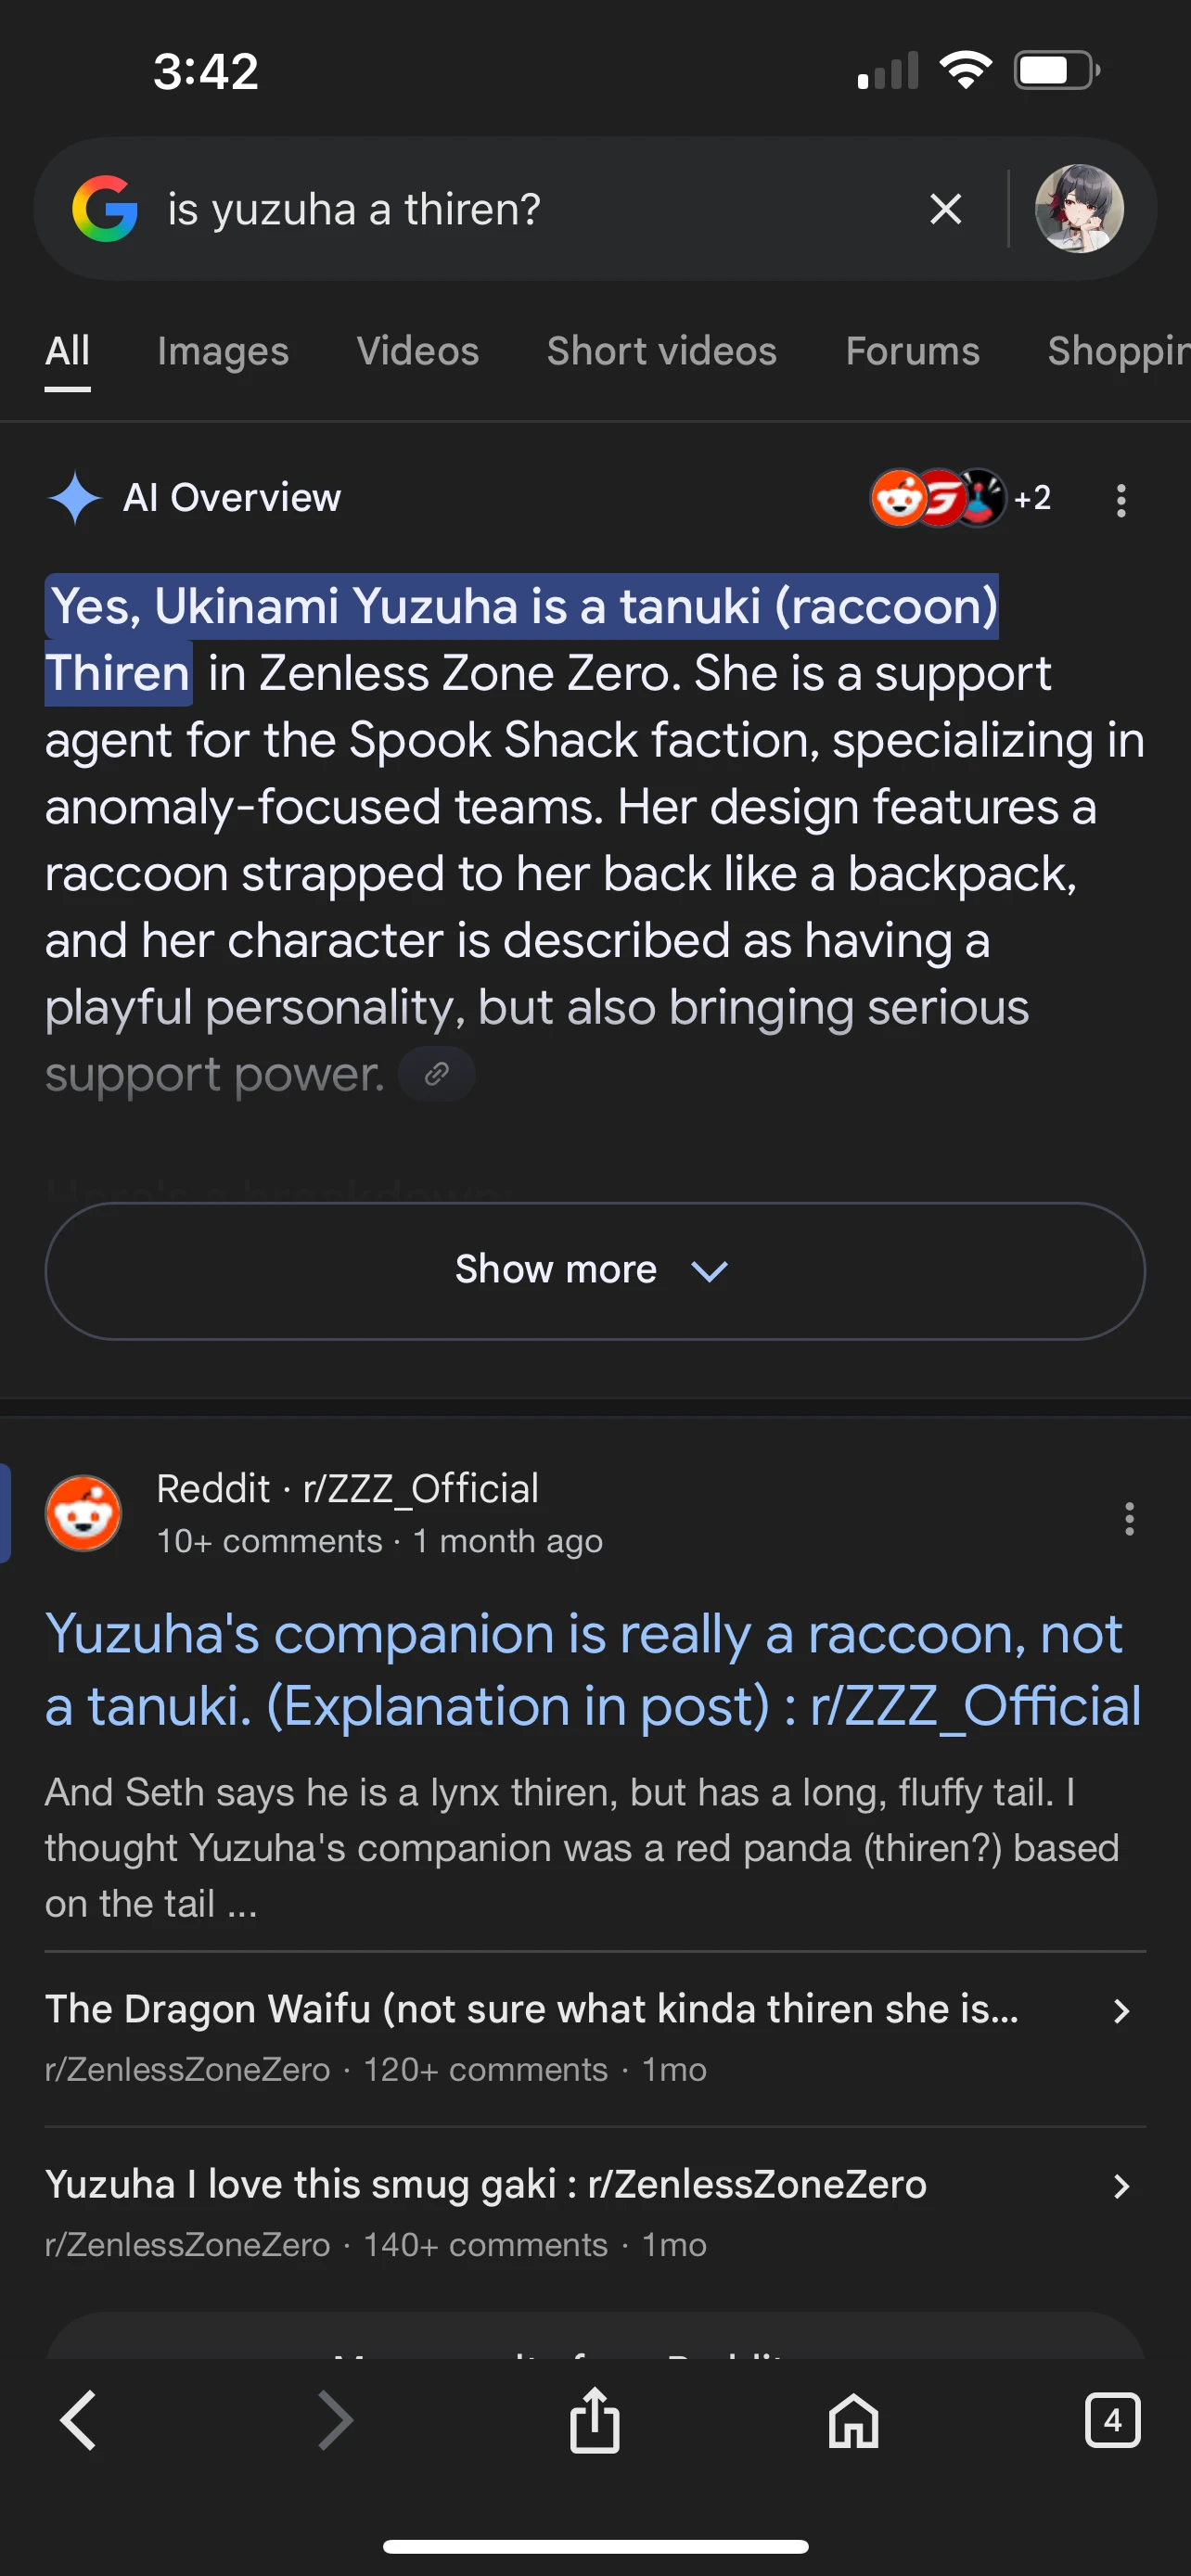This screenshot has height=2576, width=1191.
Task: Tap the profile avatar picture
Action: (1079, 209)
